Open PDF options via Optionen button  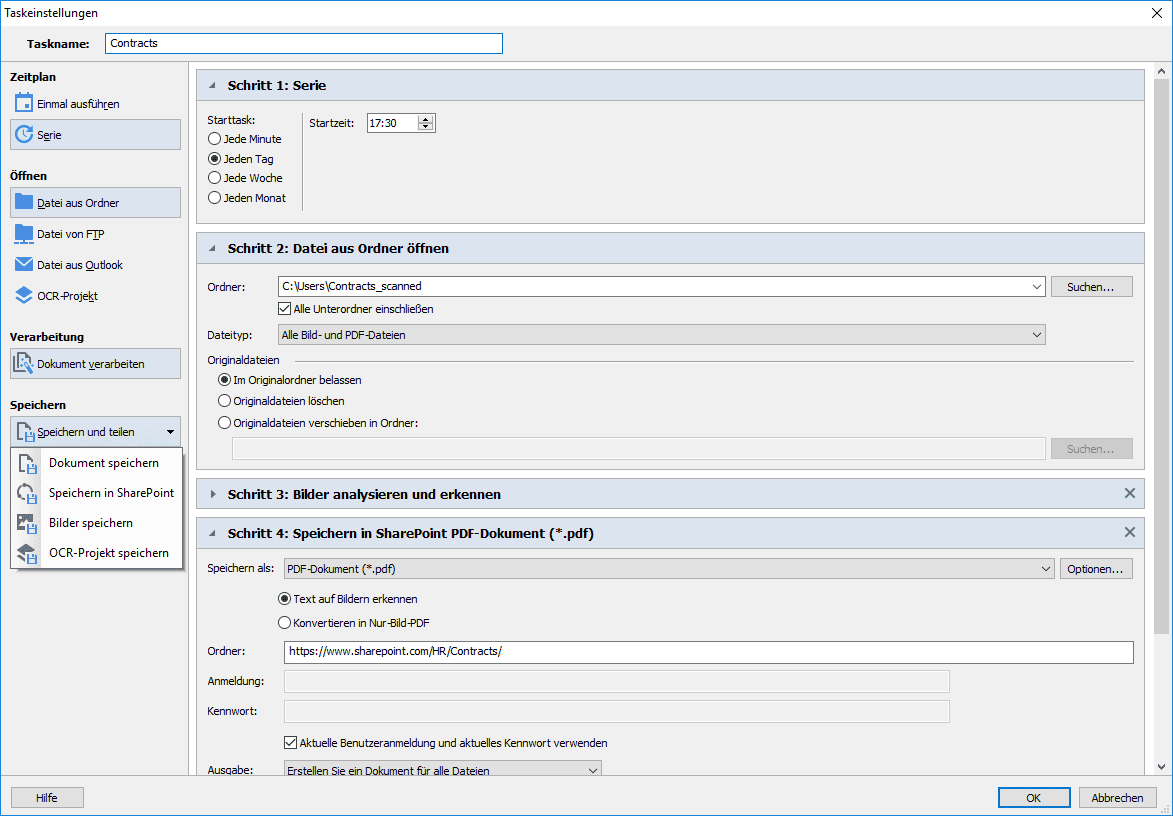[x=1096, y=567]
